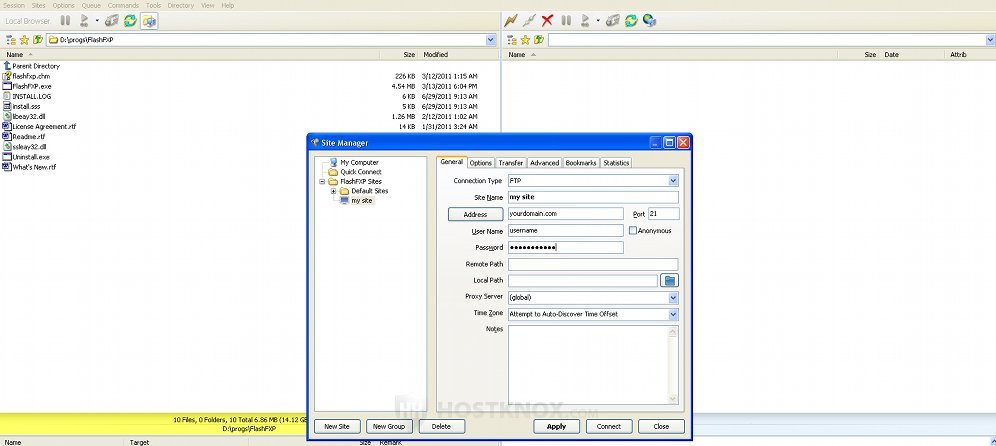The height and width of the screenshot is (446, 996).
Task: Switch to the Bookmarks tab
Action: click(581, 163)
